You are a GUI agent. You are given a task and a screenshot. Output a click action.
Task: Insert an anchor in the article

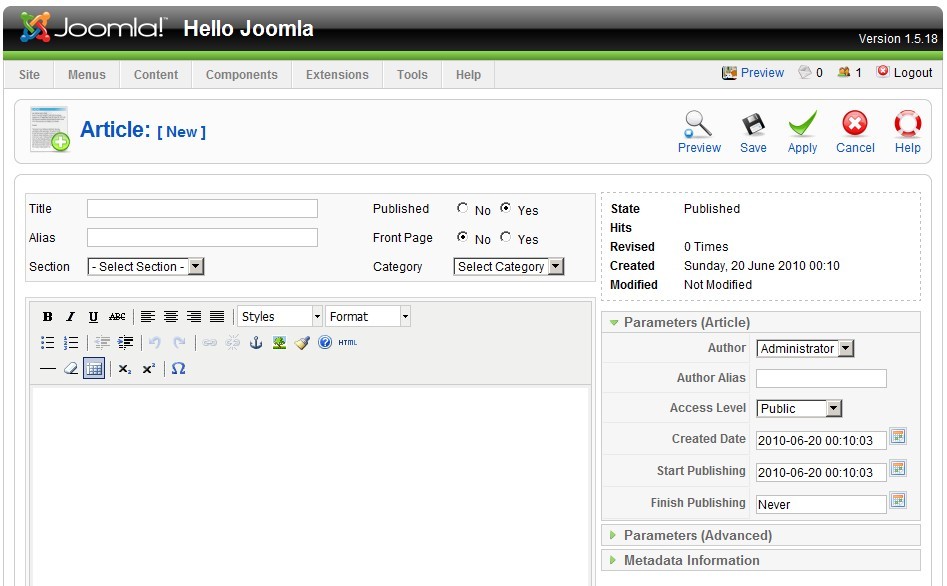pyautogui.click(x=256, y=343)
